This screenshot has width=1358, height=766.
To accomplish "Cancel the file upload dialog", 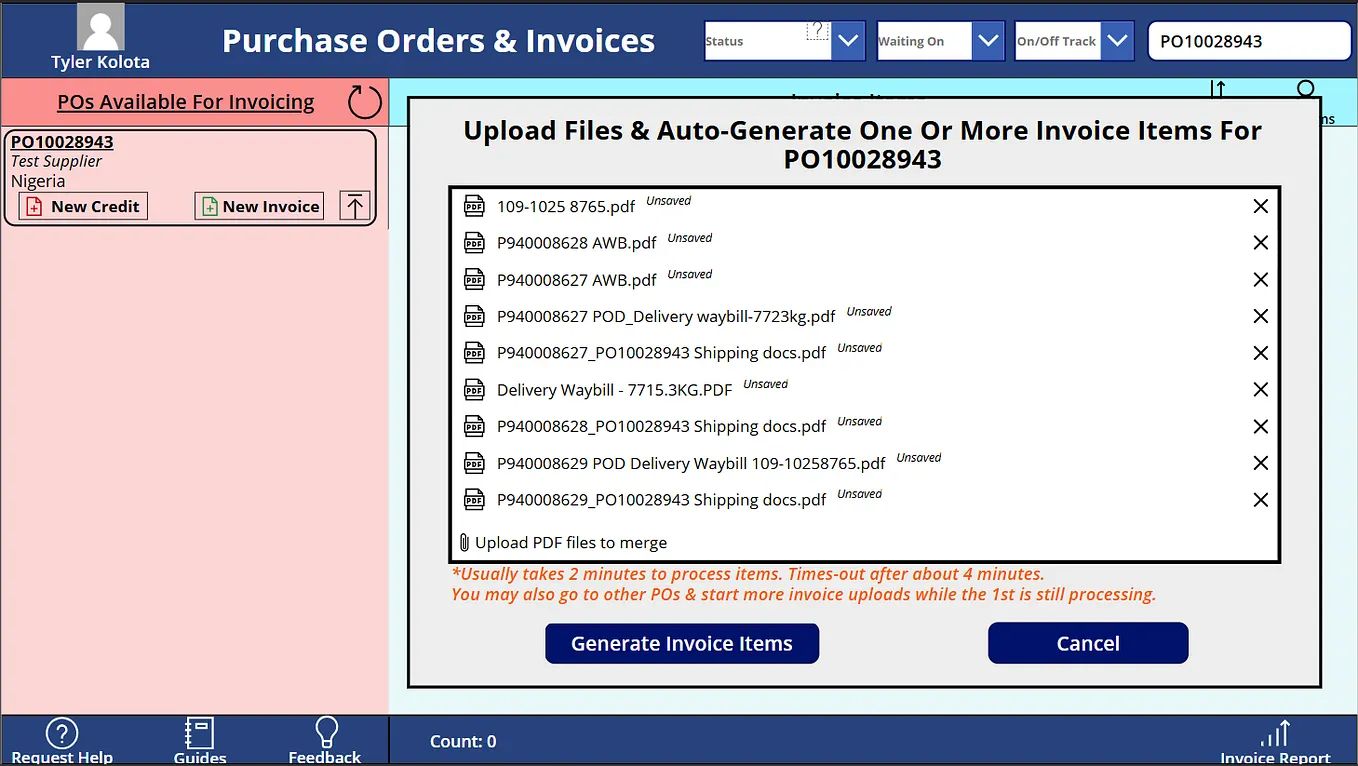I will (x=1088, y=643).
